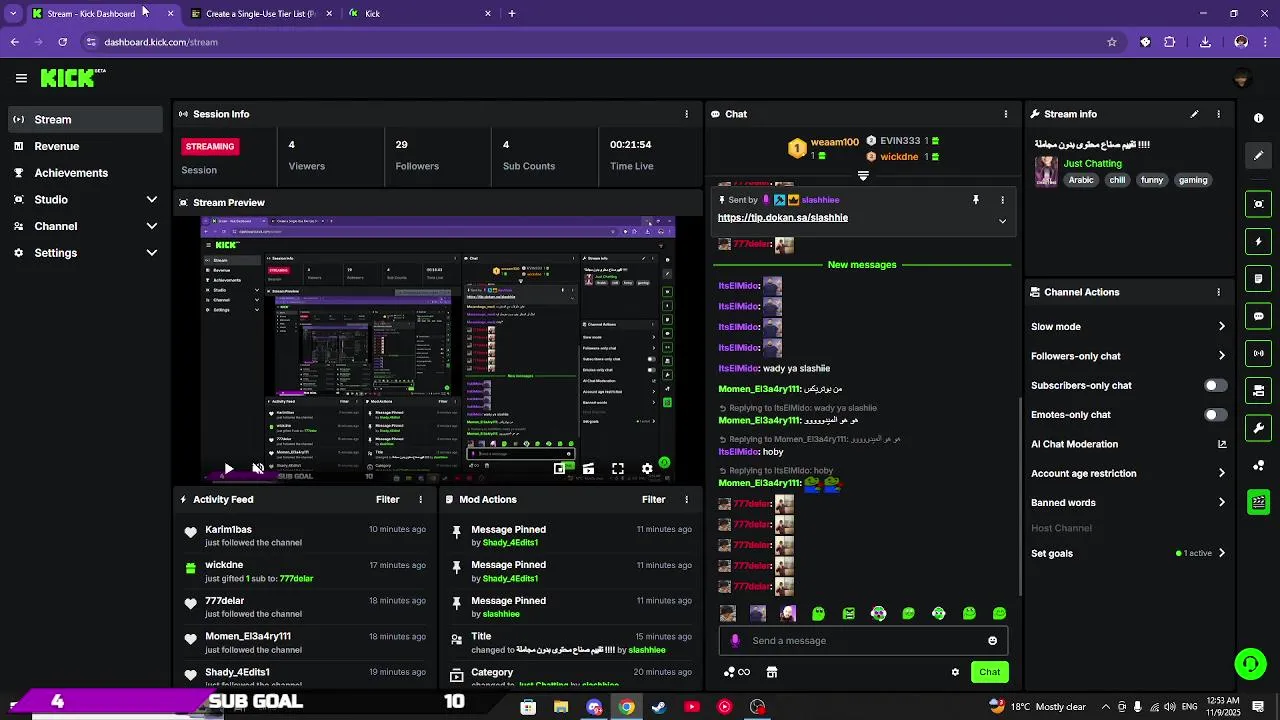Screen dimensions: 1280x720
Task: Open Account age restriction arrow
Action: 1221,473
